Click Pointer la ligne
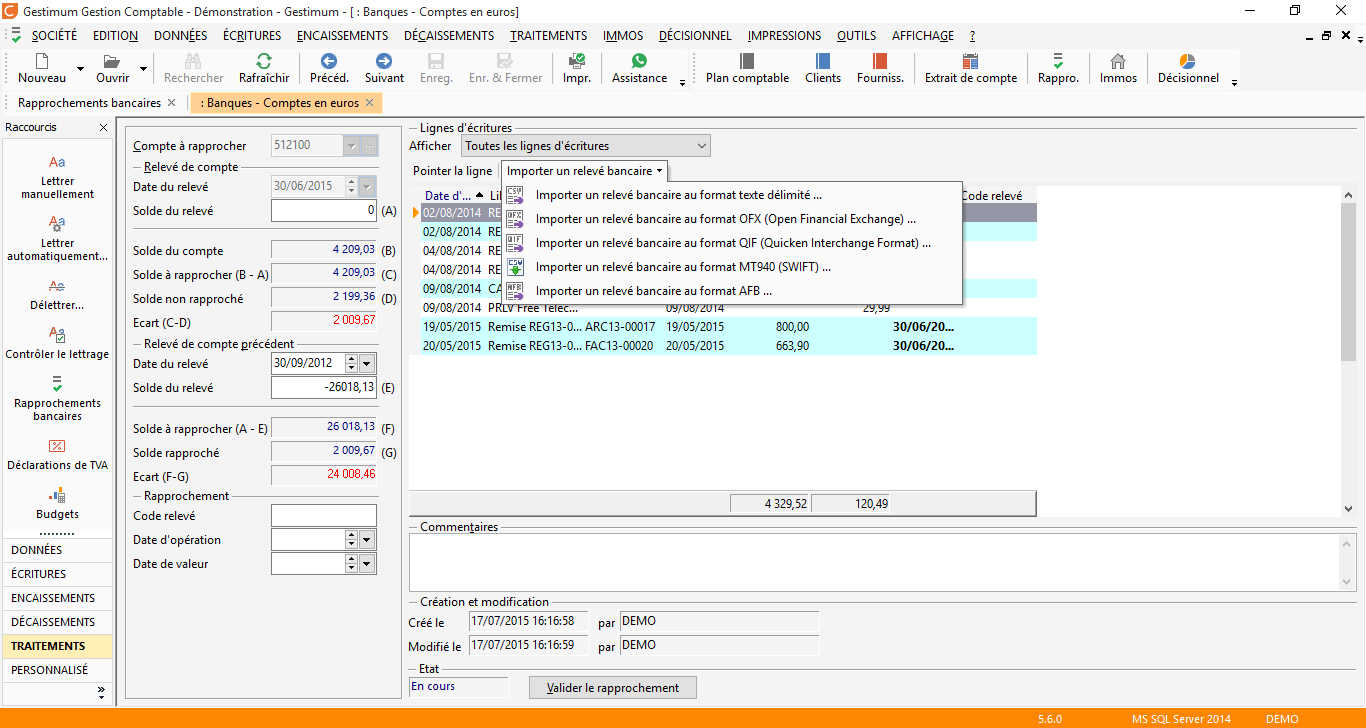 pyautogui.click(x=453, y=171)
